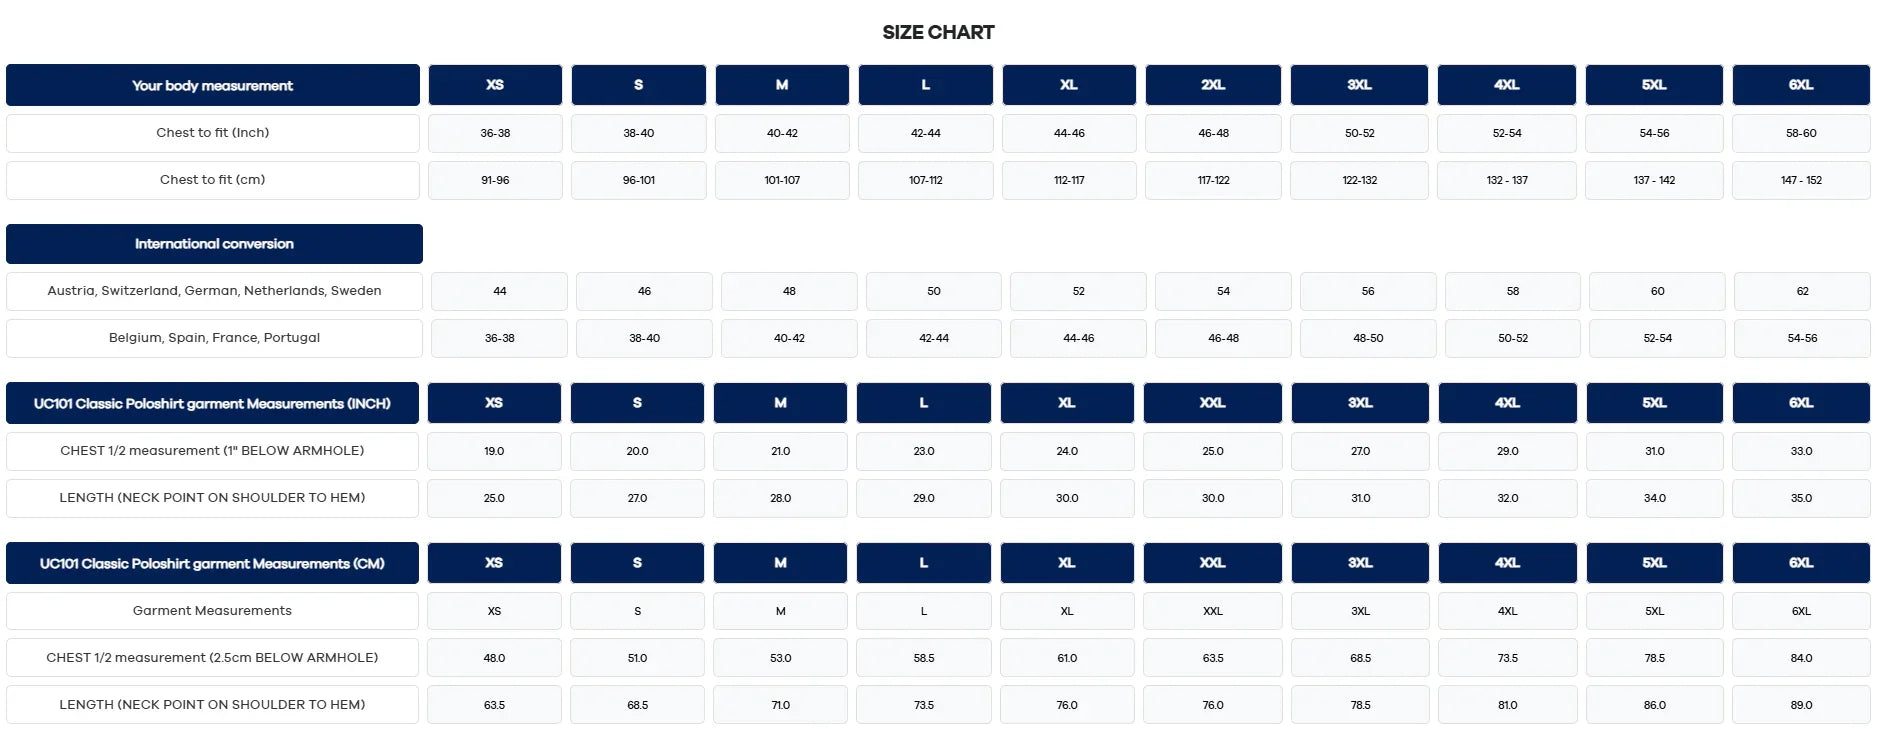Select the 58-60 chest inch cell for 6XL
The height and width of the screenshot is (729, 1880).
(1801, 133)
